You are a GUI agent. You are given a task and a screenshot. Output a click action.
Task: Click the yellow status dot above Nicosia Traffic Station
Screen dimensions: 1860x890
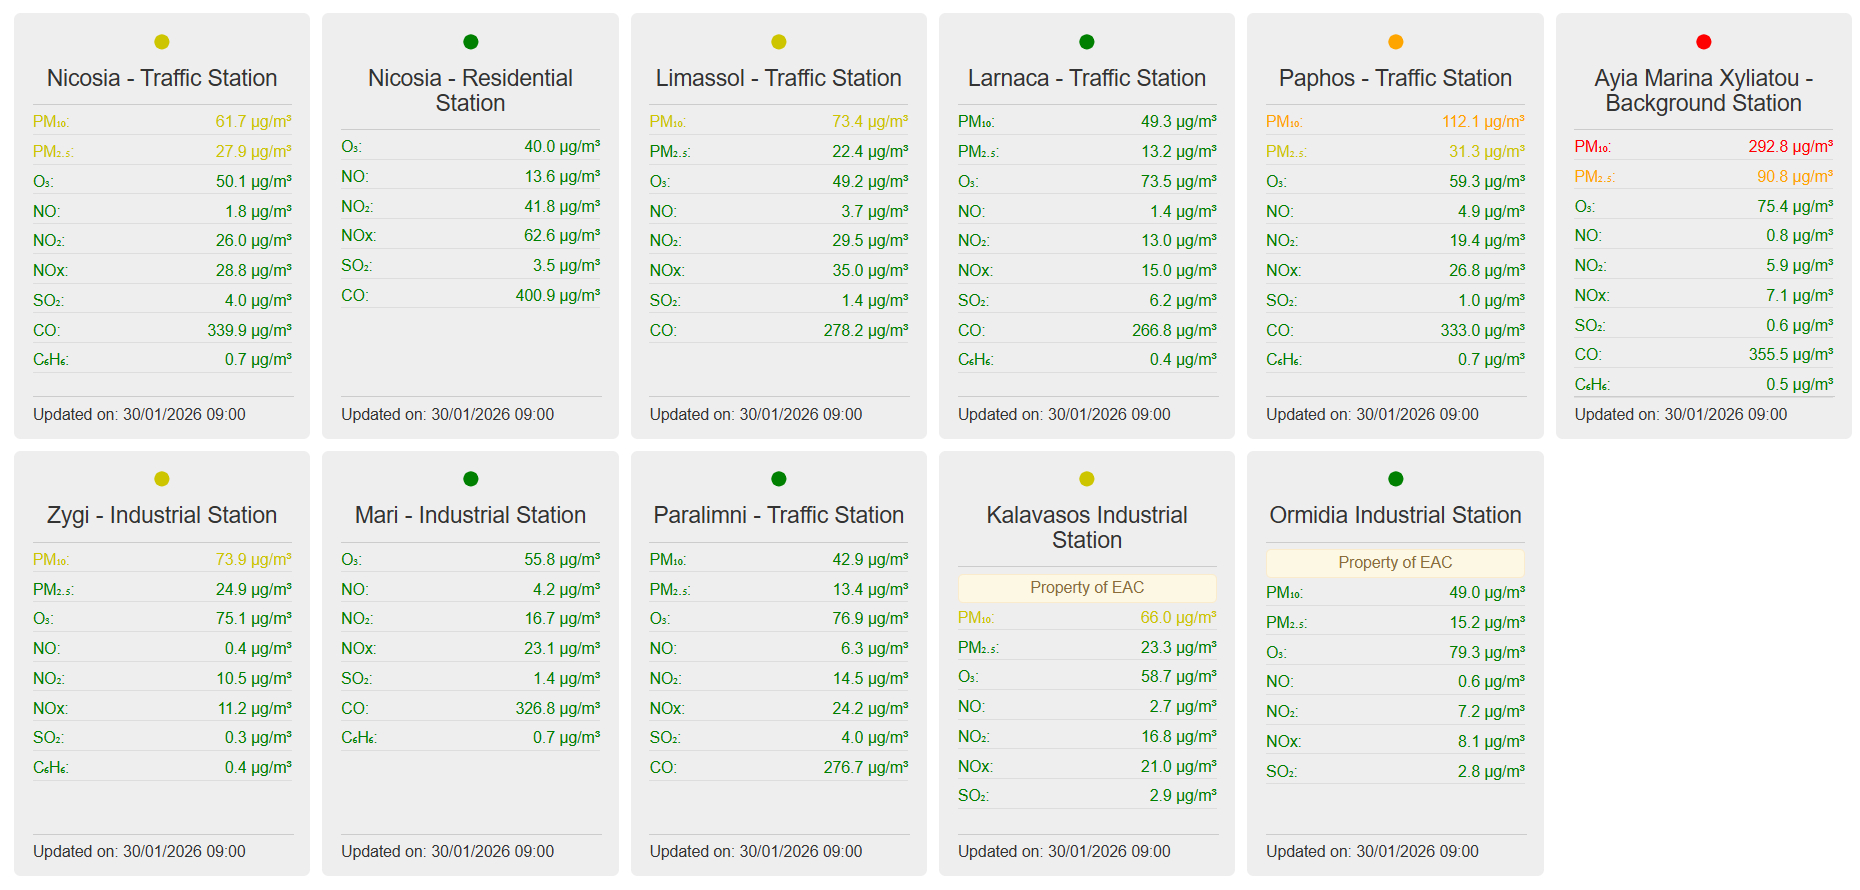162,42
